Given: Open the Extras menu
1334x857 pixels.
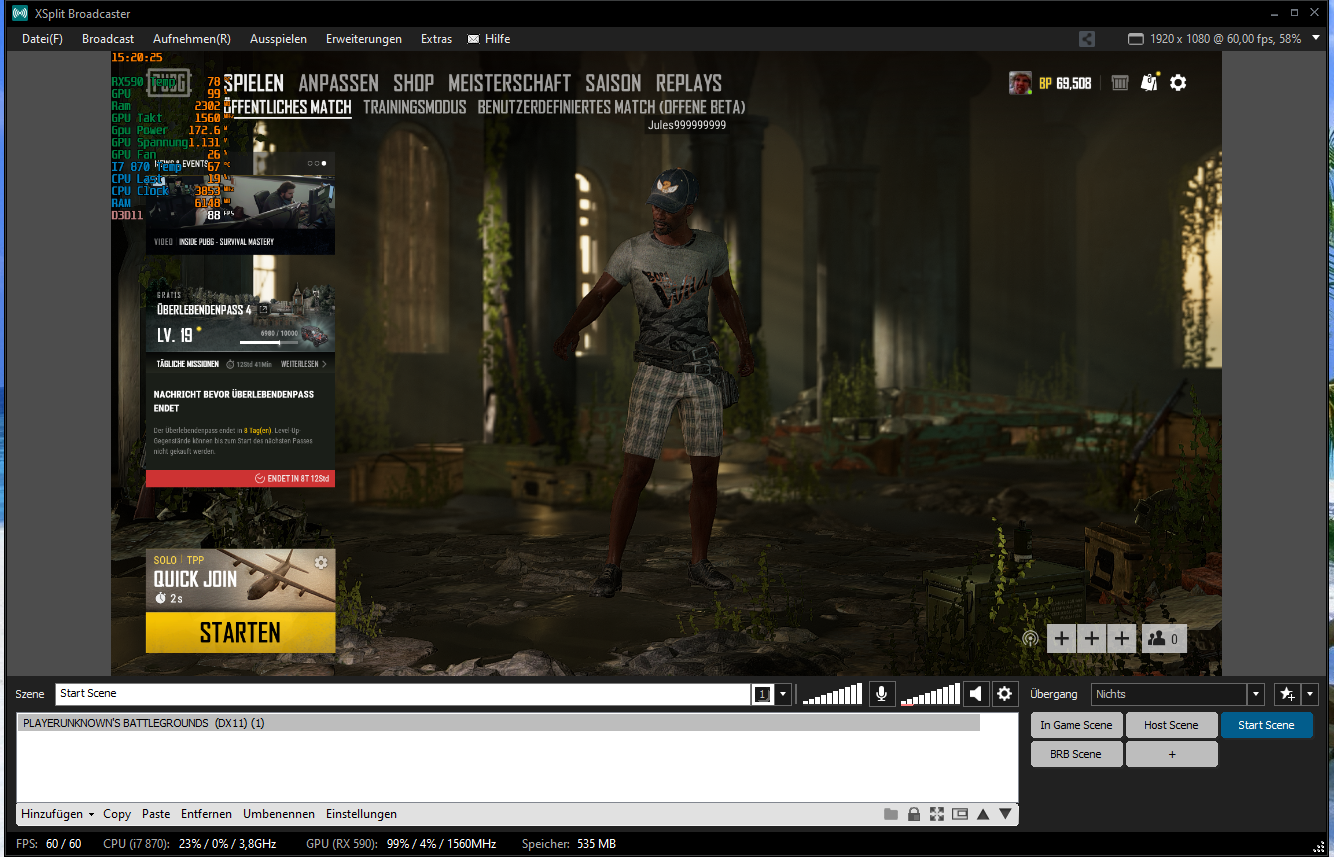Looking at the screenshot, I should point(436,39).
